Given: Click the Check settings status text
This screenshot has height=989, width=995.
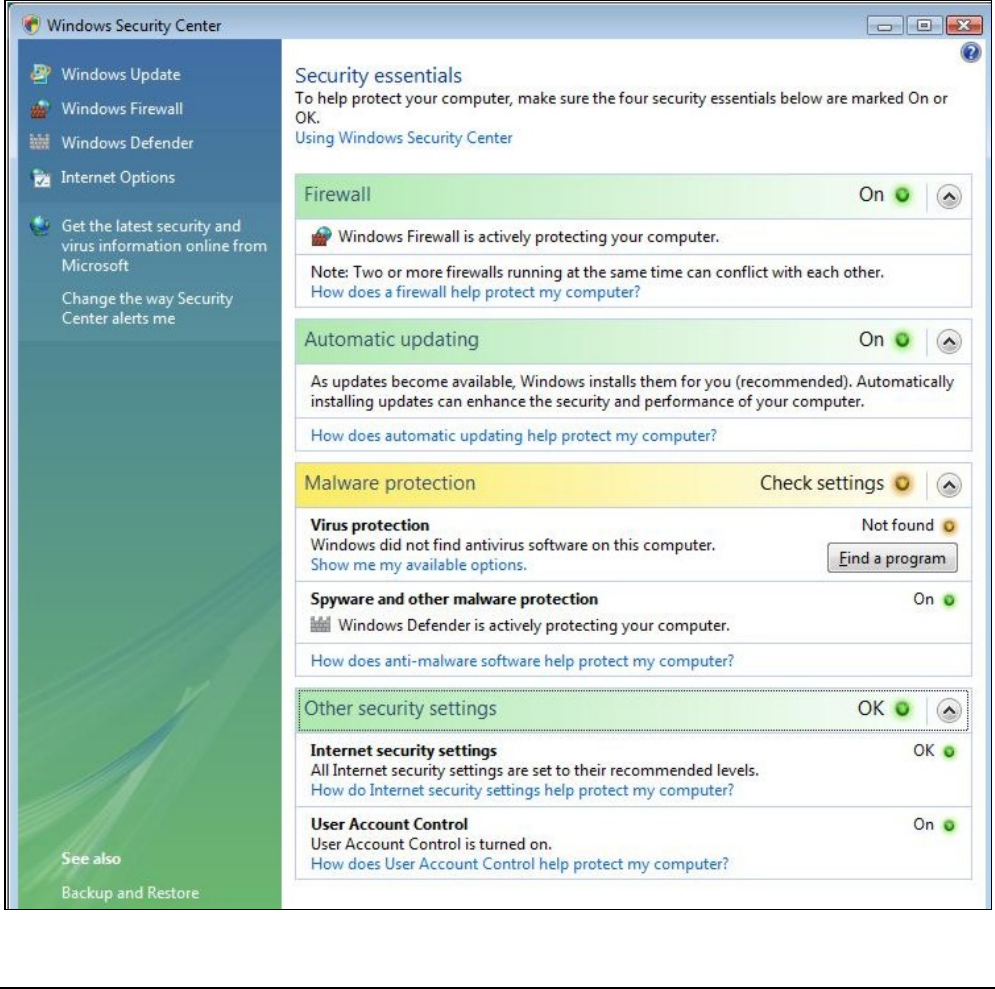Looking at the screenshot, I should point(822,483).
